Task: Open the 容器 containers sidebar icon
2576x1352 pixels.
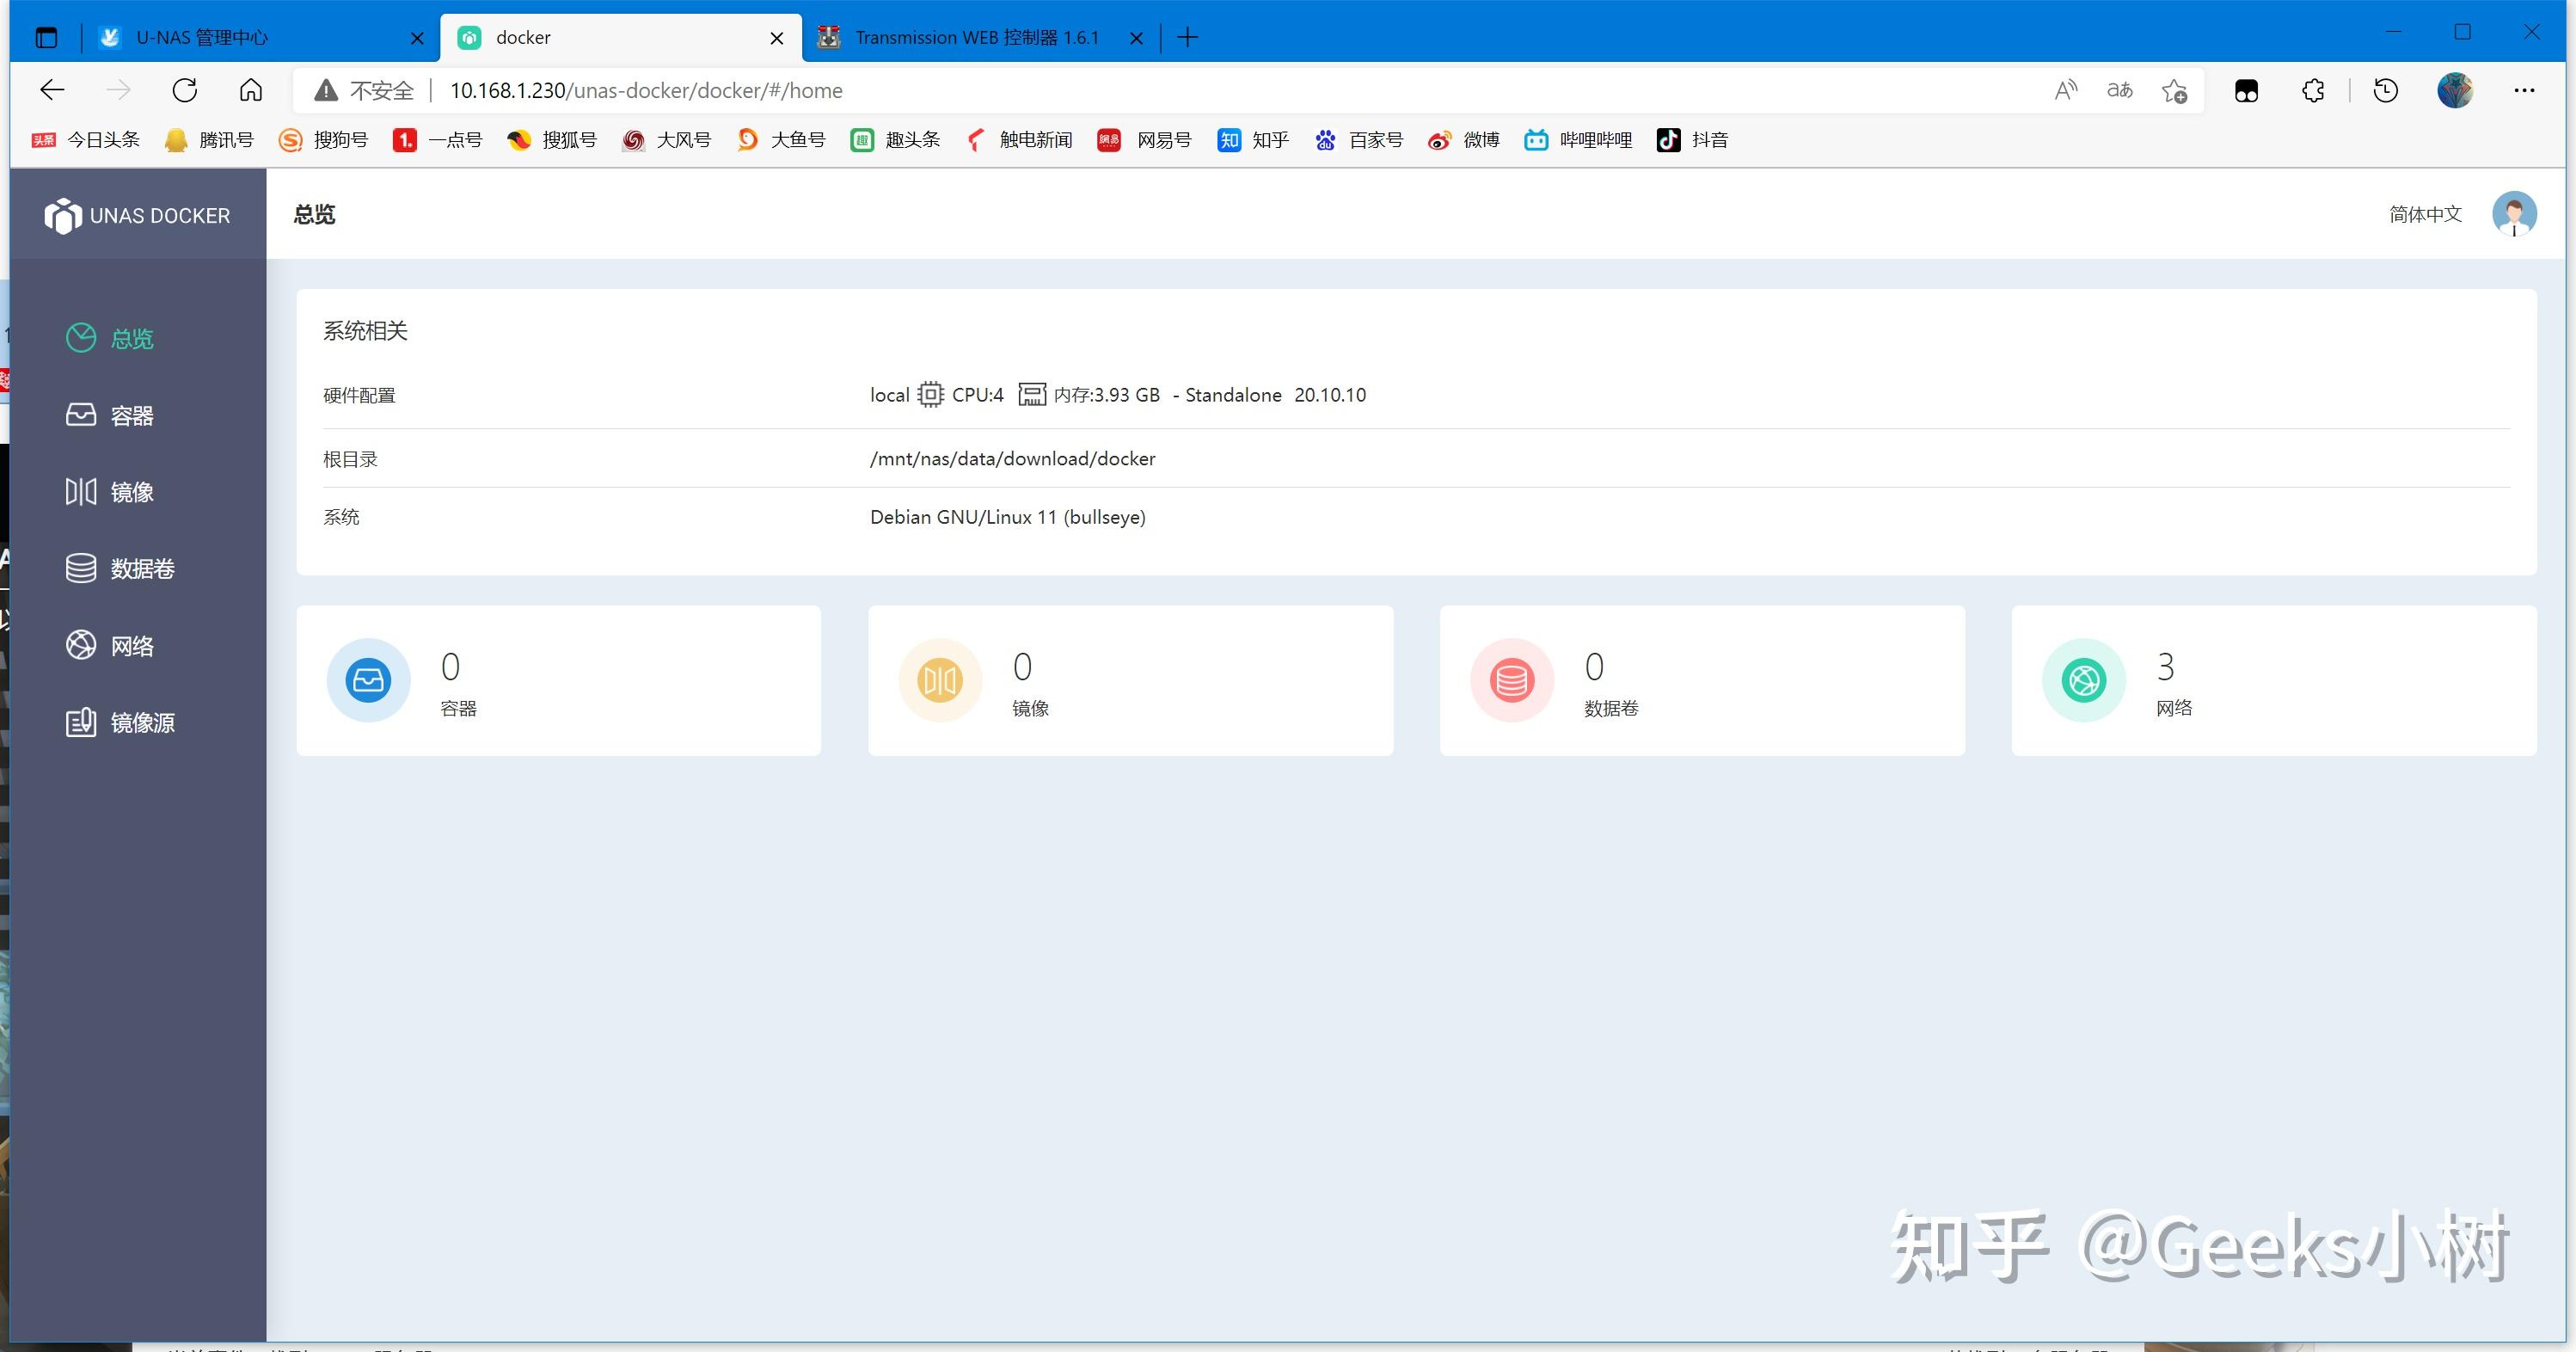Action: point(81,415)
